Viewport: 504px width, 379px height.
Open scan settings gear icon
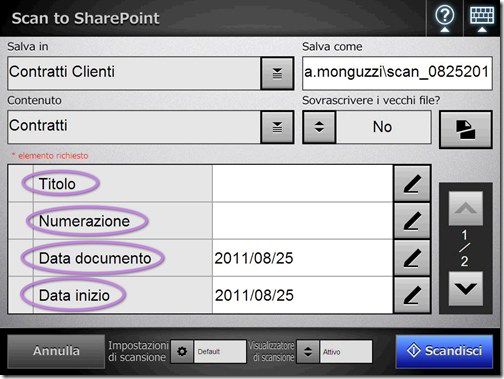[x=182, y=351]
